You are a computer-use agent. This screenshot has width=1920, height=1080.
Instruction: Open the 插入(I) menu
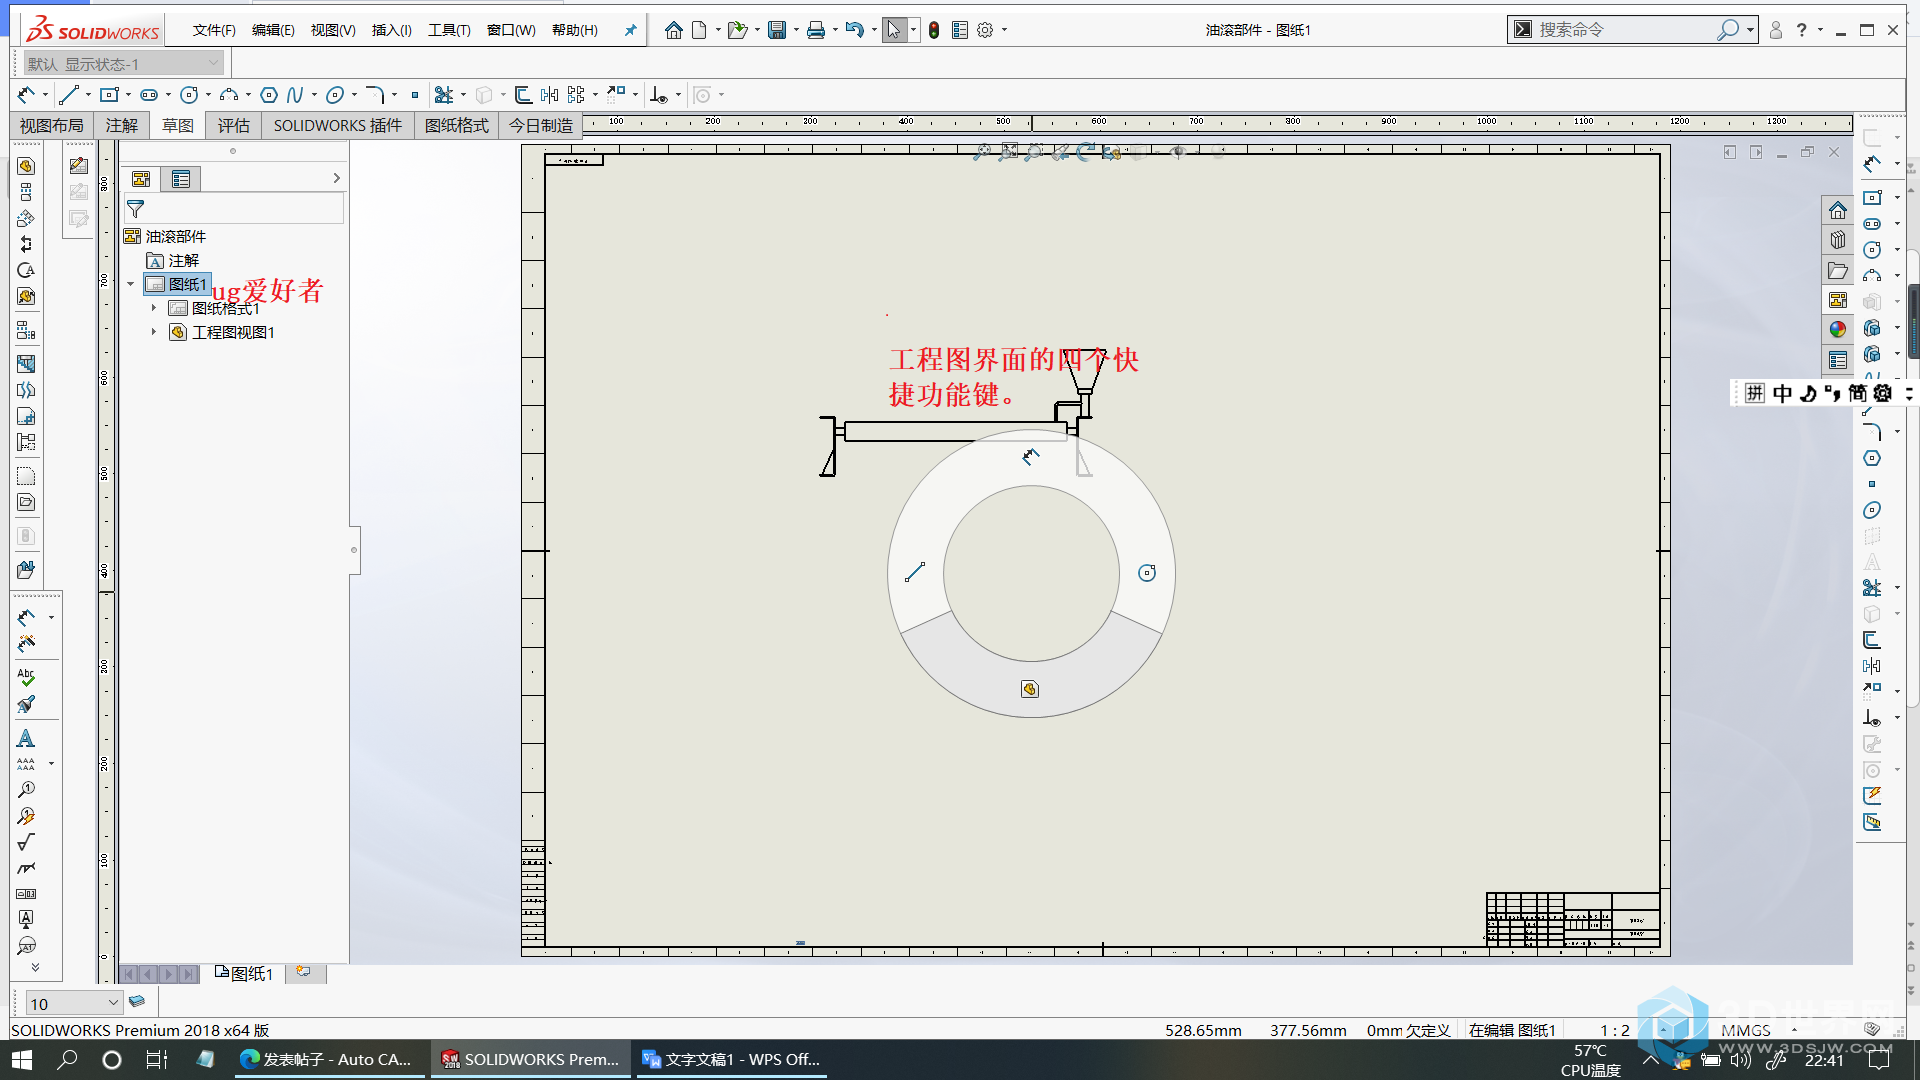tap(392, 30)
